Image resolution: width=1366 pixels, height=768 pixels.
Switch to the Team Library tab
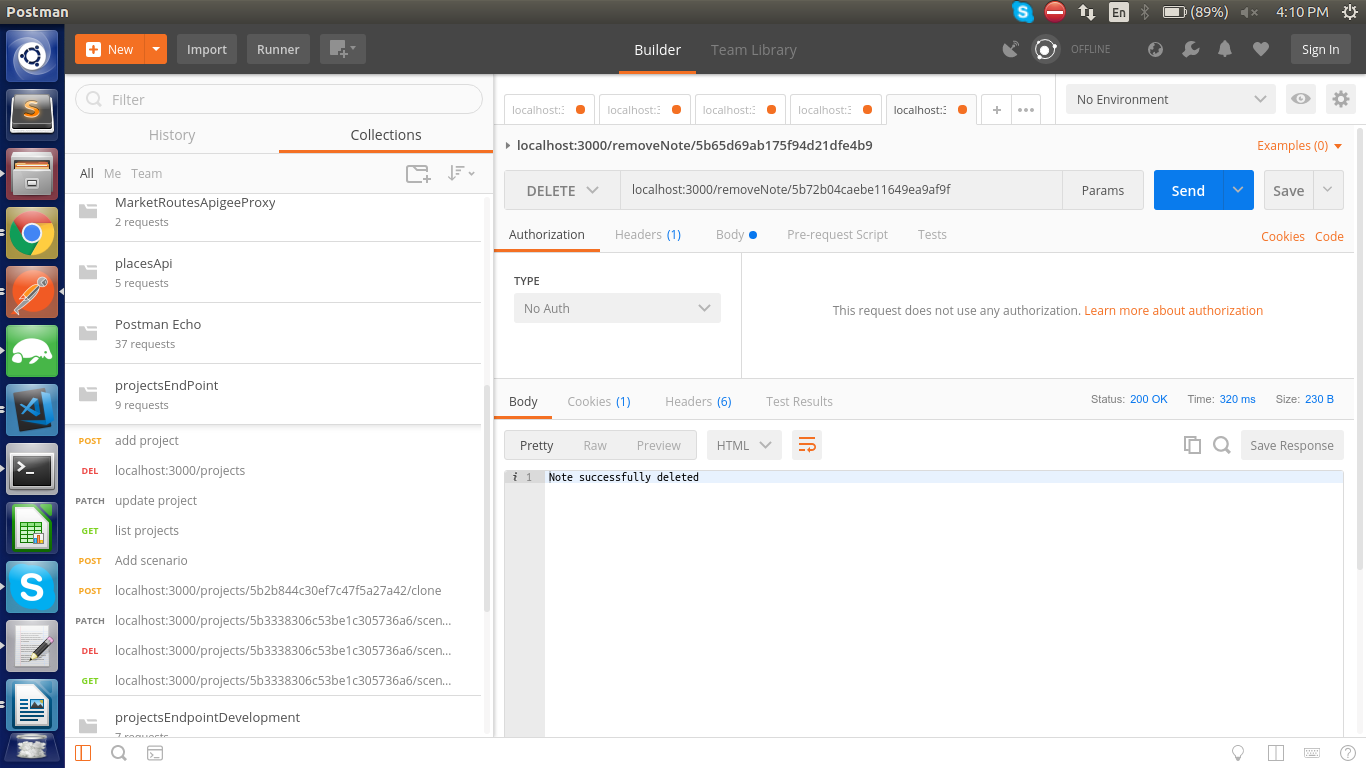[x=753, y=49]
